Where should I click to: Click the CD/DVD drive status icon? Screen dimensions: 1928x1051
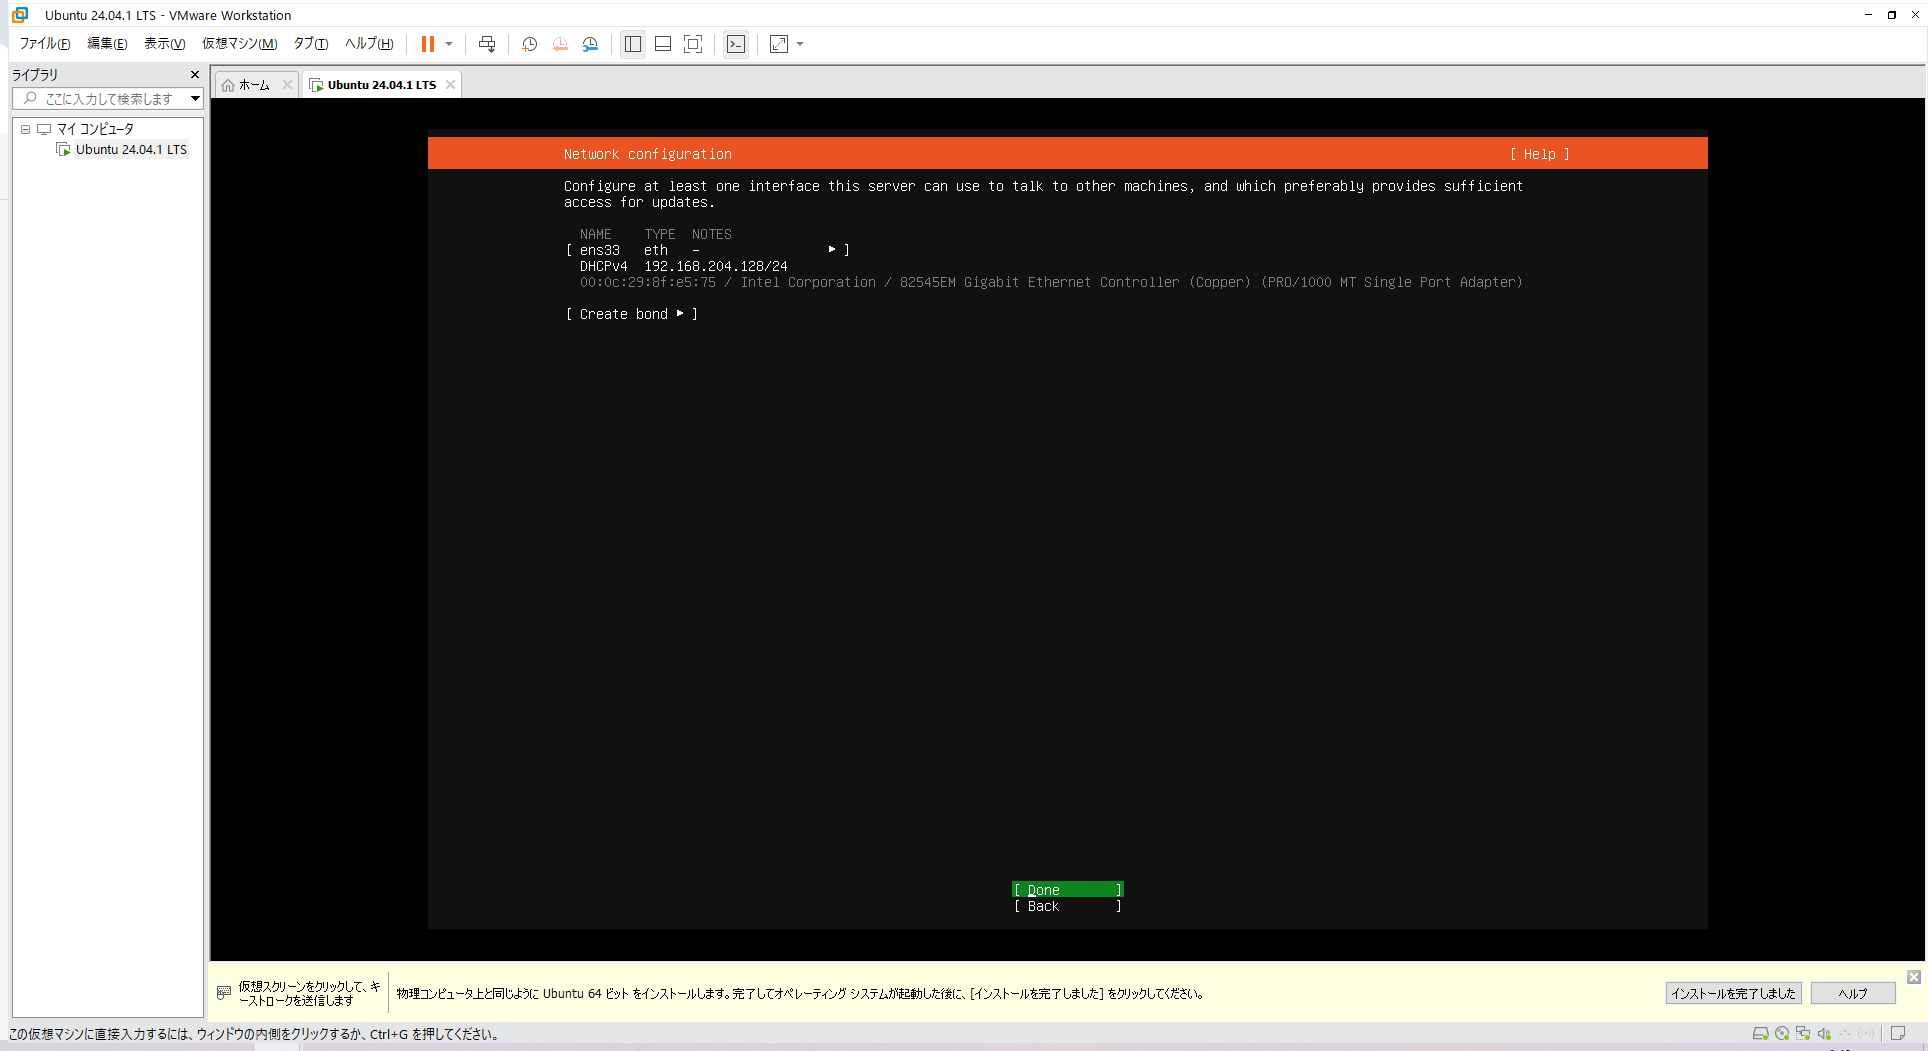[x=1782, y=1034]
